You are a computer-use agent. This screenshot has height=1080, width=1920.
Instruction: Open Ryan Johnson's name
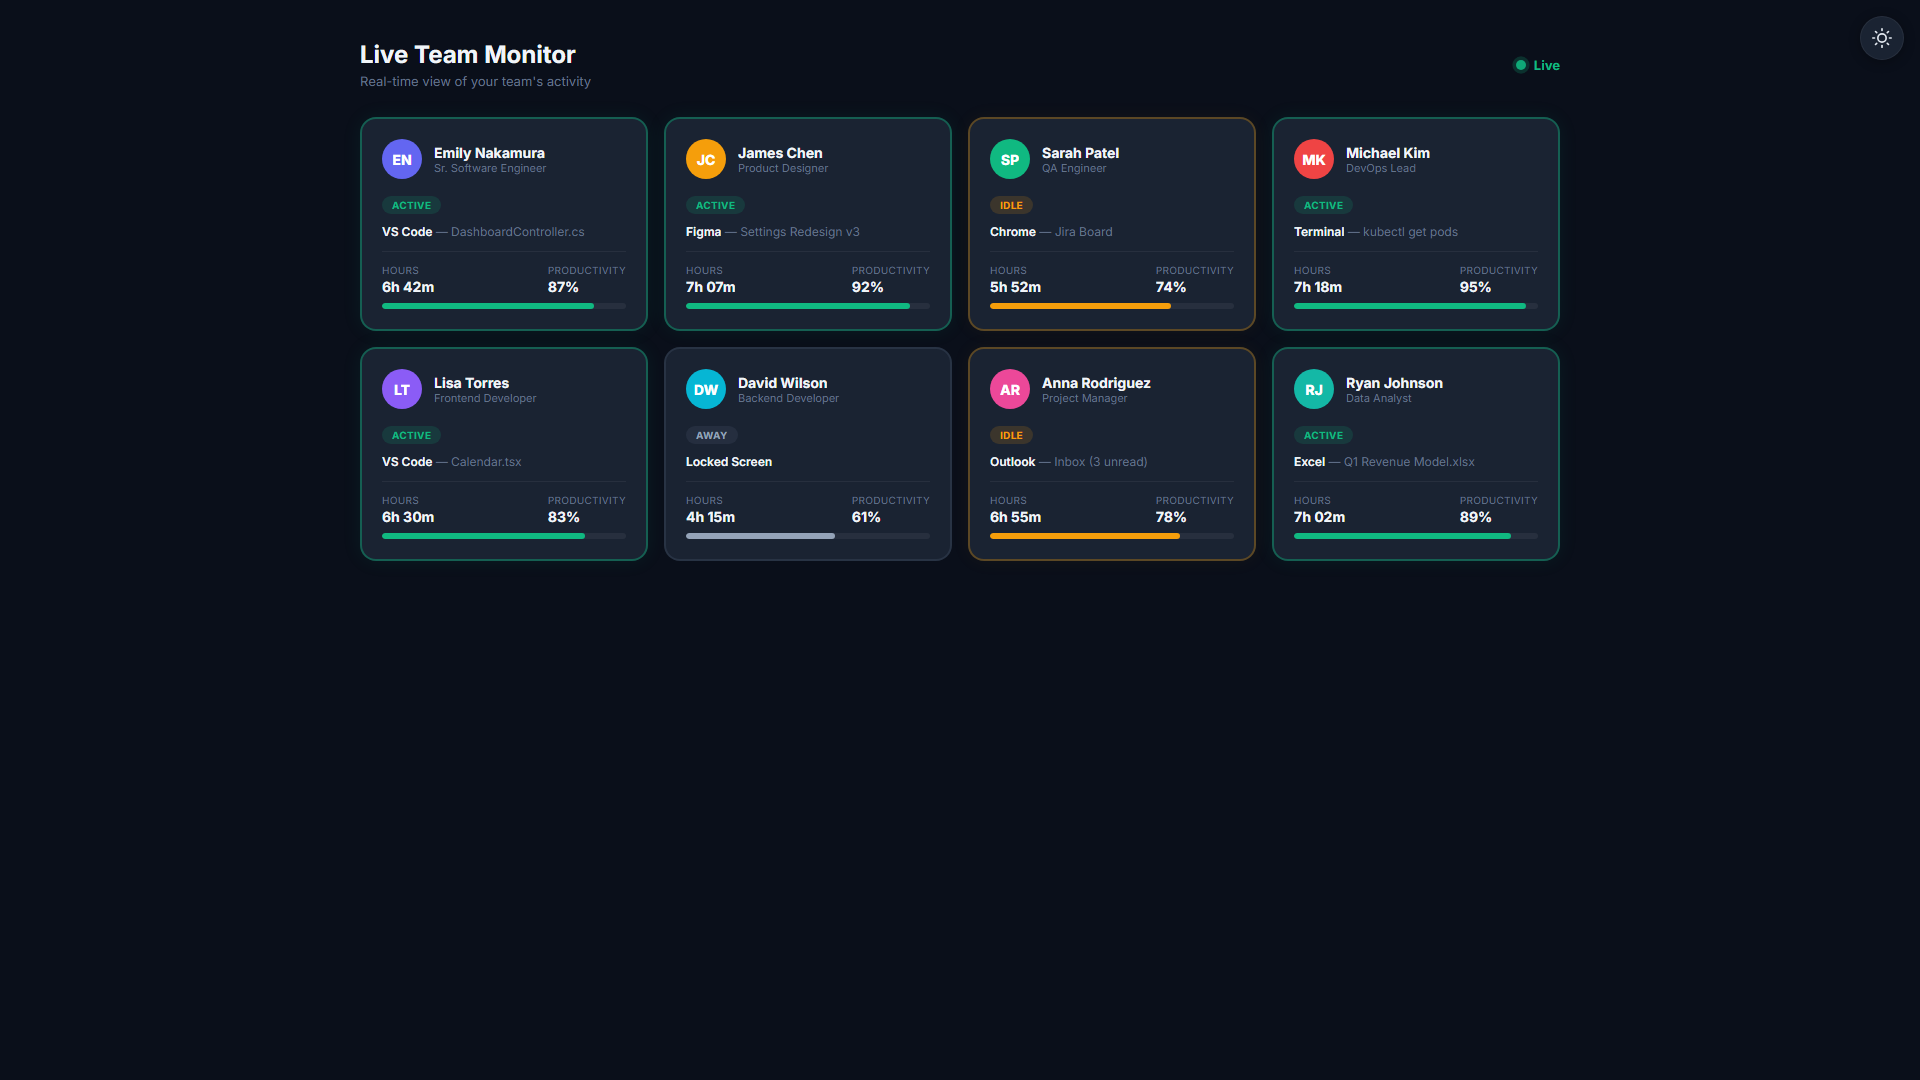coord(1394,383)
